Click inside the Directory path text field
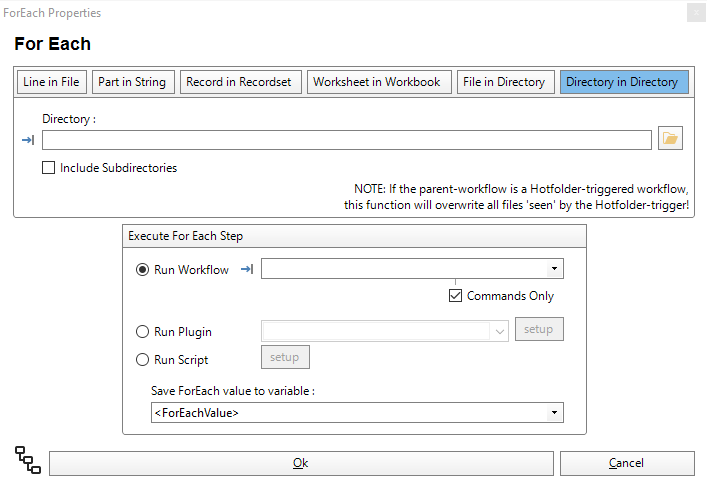This screenshot has width=707, height=488. pyautogui.click(x=346, y=140)
